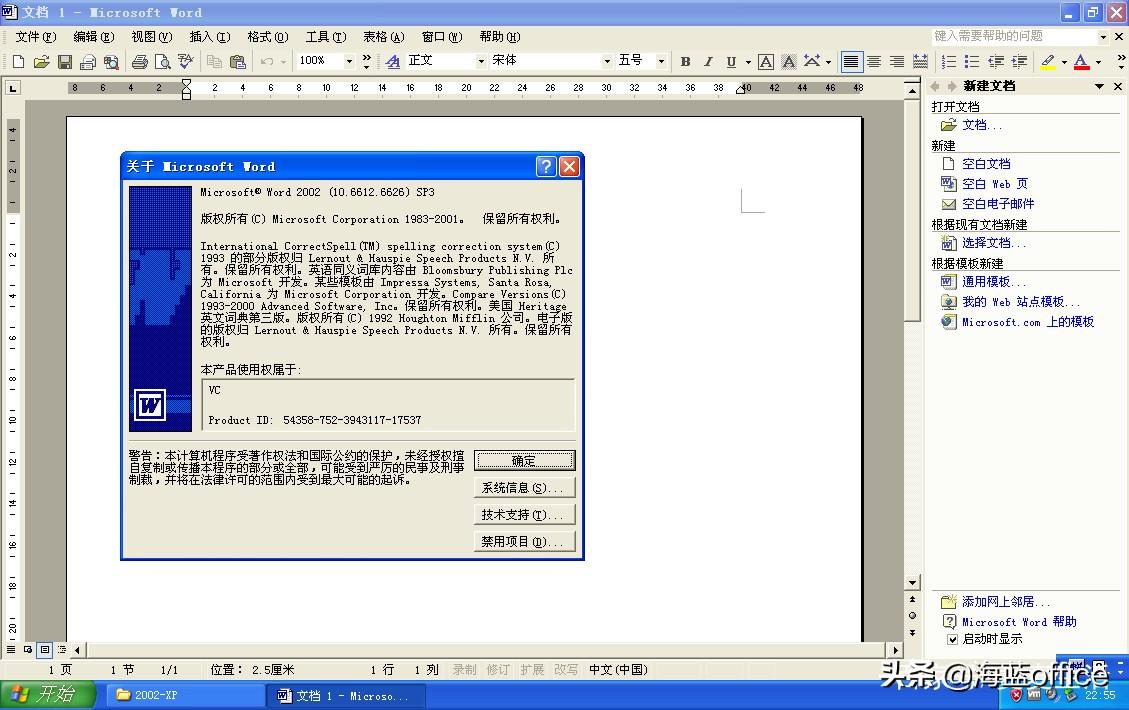Click 空白电子邮件 link
The height and width of the screenshot is (710, 1129).
click(998, 204)
